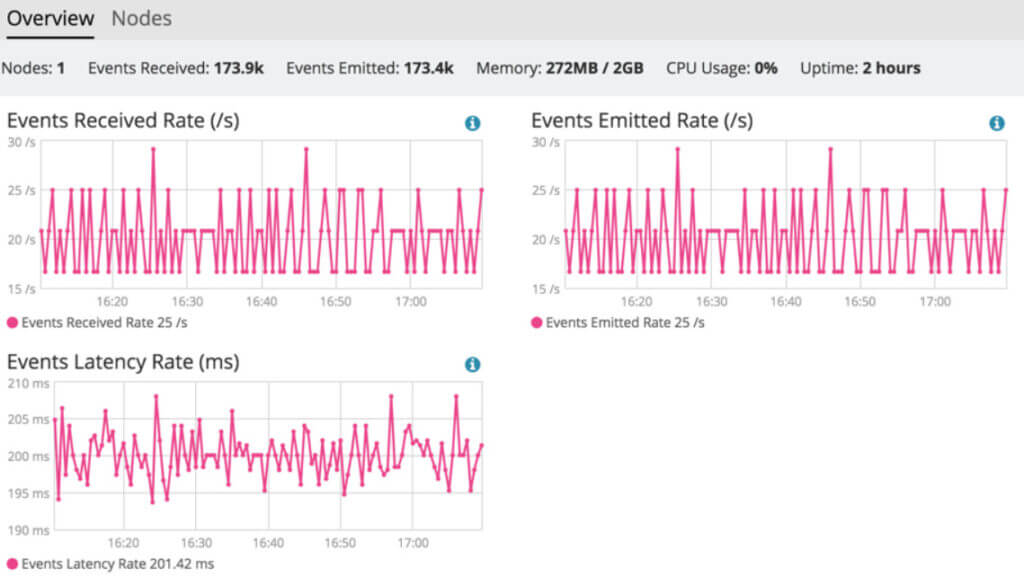1024x577 pixels.
Task: Select the tallest spike on Events Received chart
Action: [153, 147]
